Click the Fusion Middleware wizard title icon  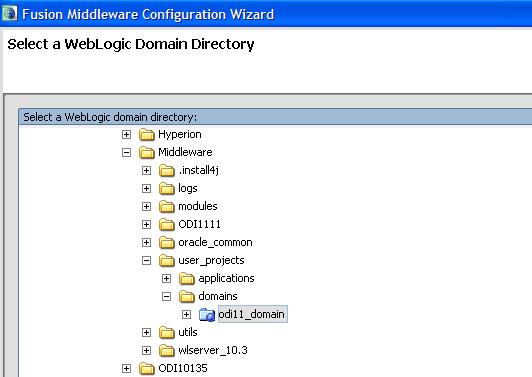click(9, 14)
